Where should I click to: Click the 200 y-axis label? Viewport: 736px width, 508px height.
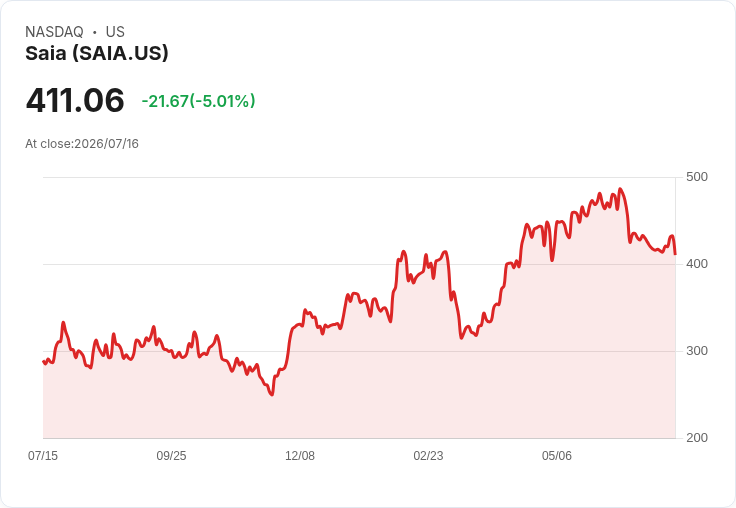tap(697, 438)
